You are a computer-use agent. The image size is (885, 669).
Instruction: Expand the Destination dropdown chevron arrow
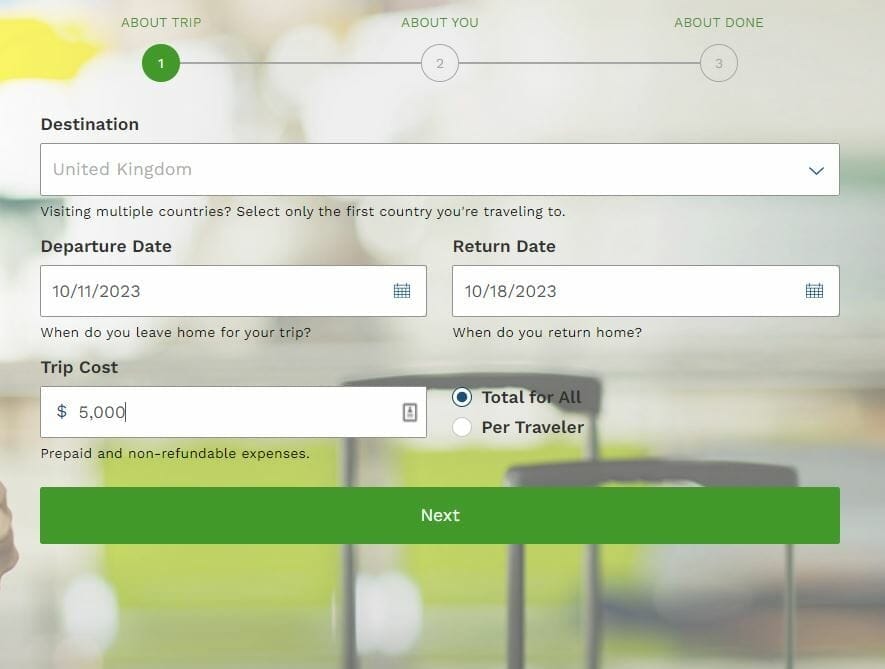click(x=816, y=170)
